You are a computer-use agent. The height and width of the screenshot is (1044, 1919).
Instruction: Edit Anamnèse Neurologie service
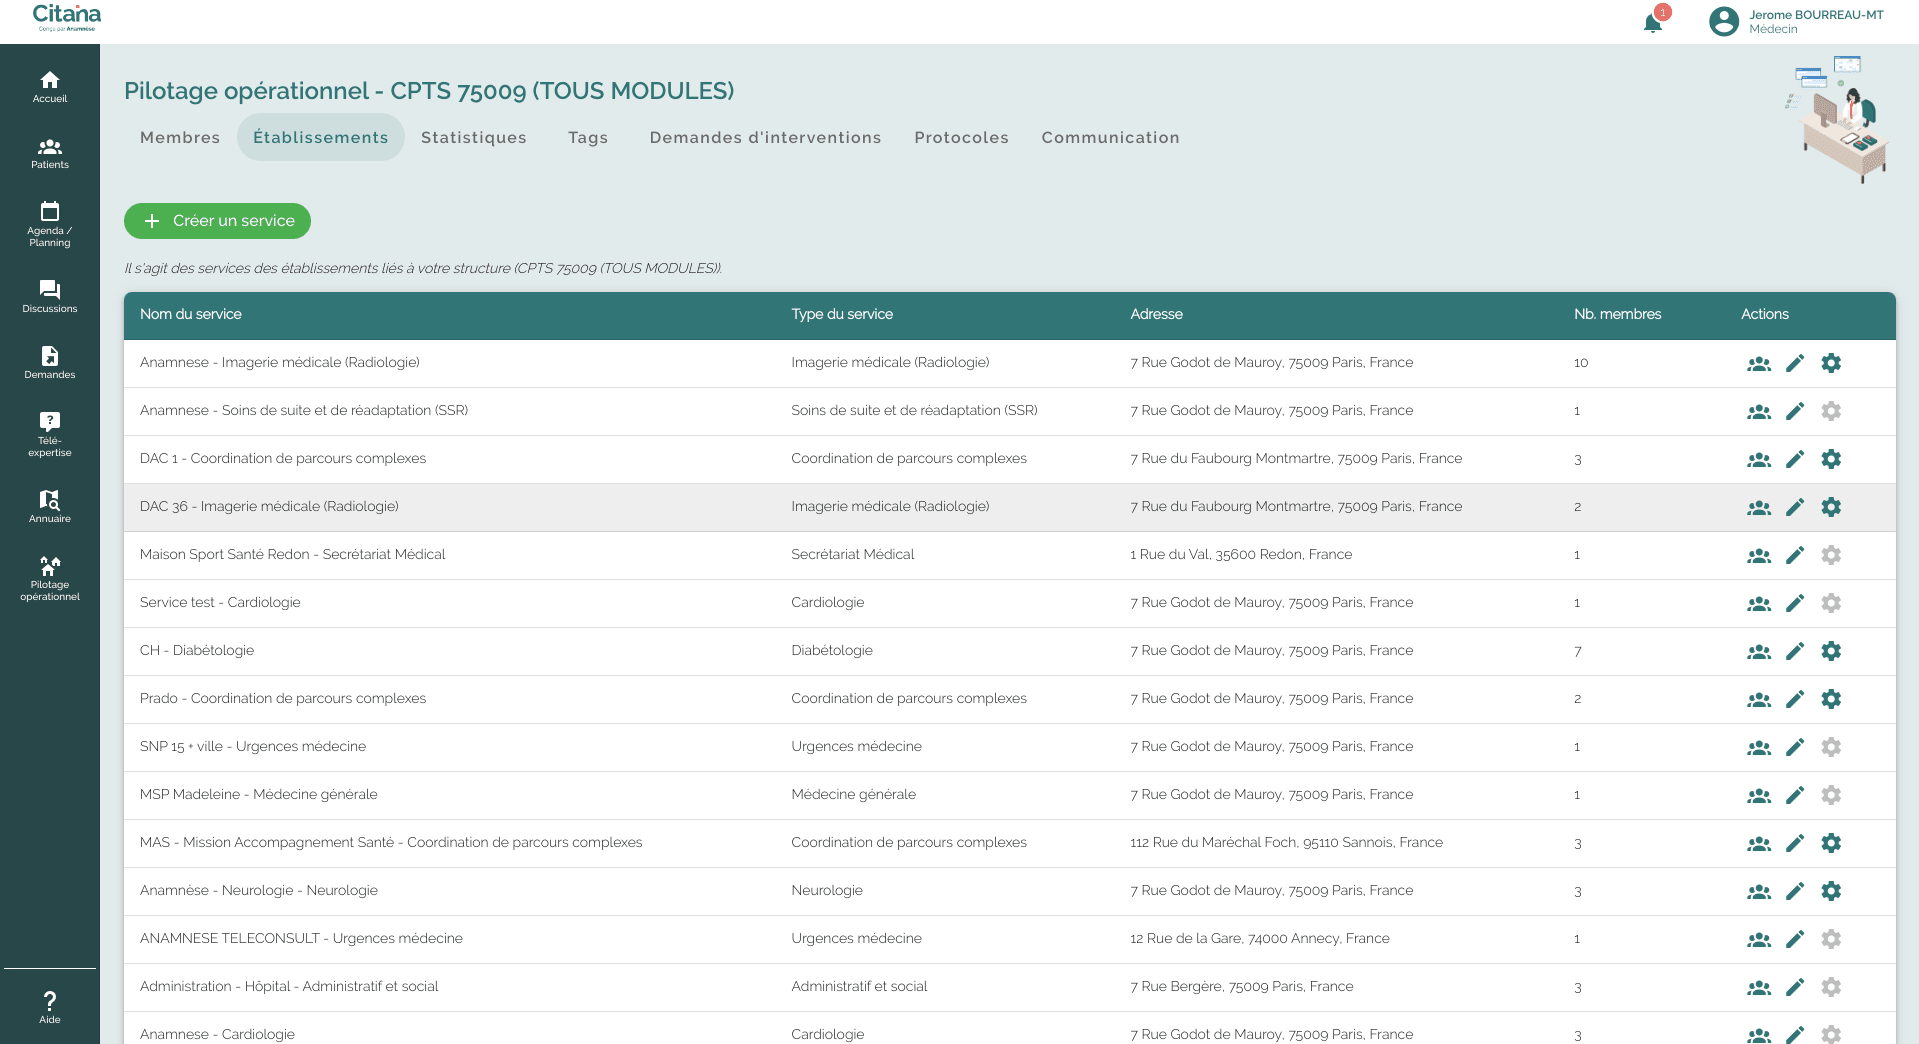click(1795, 891)
